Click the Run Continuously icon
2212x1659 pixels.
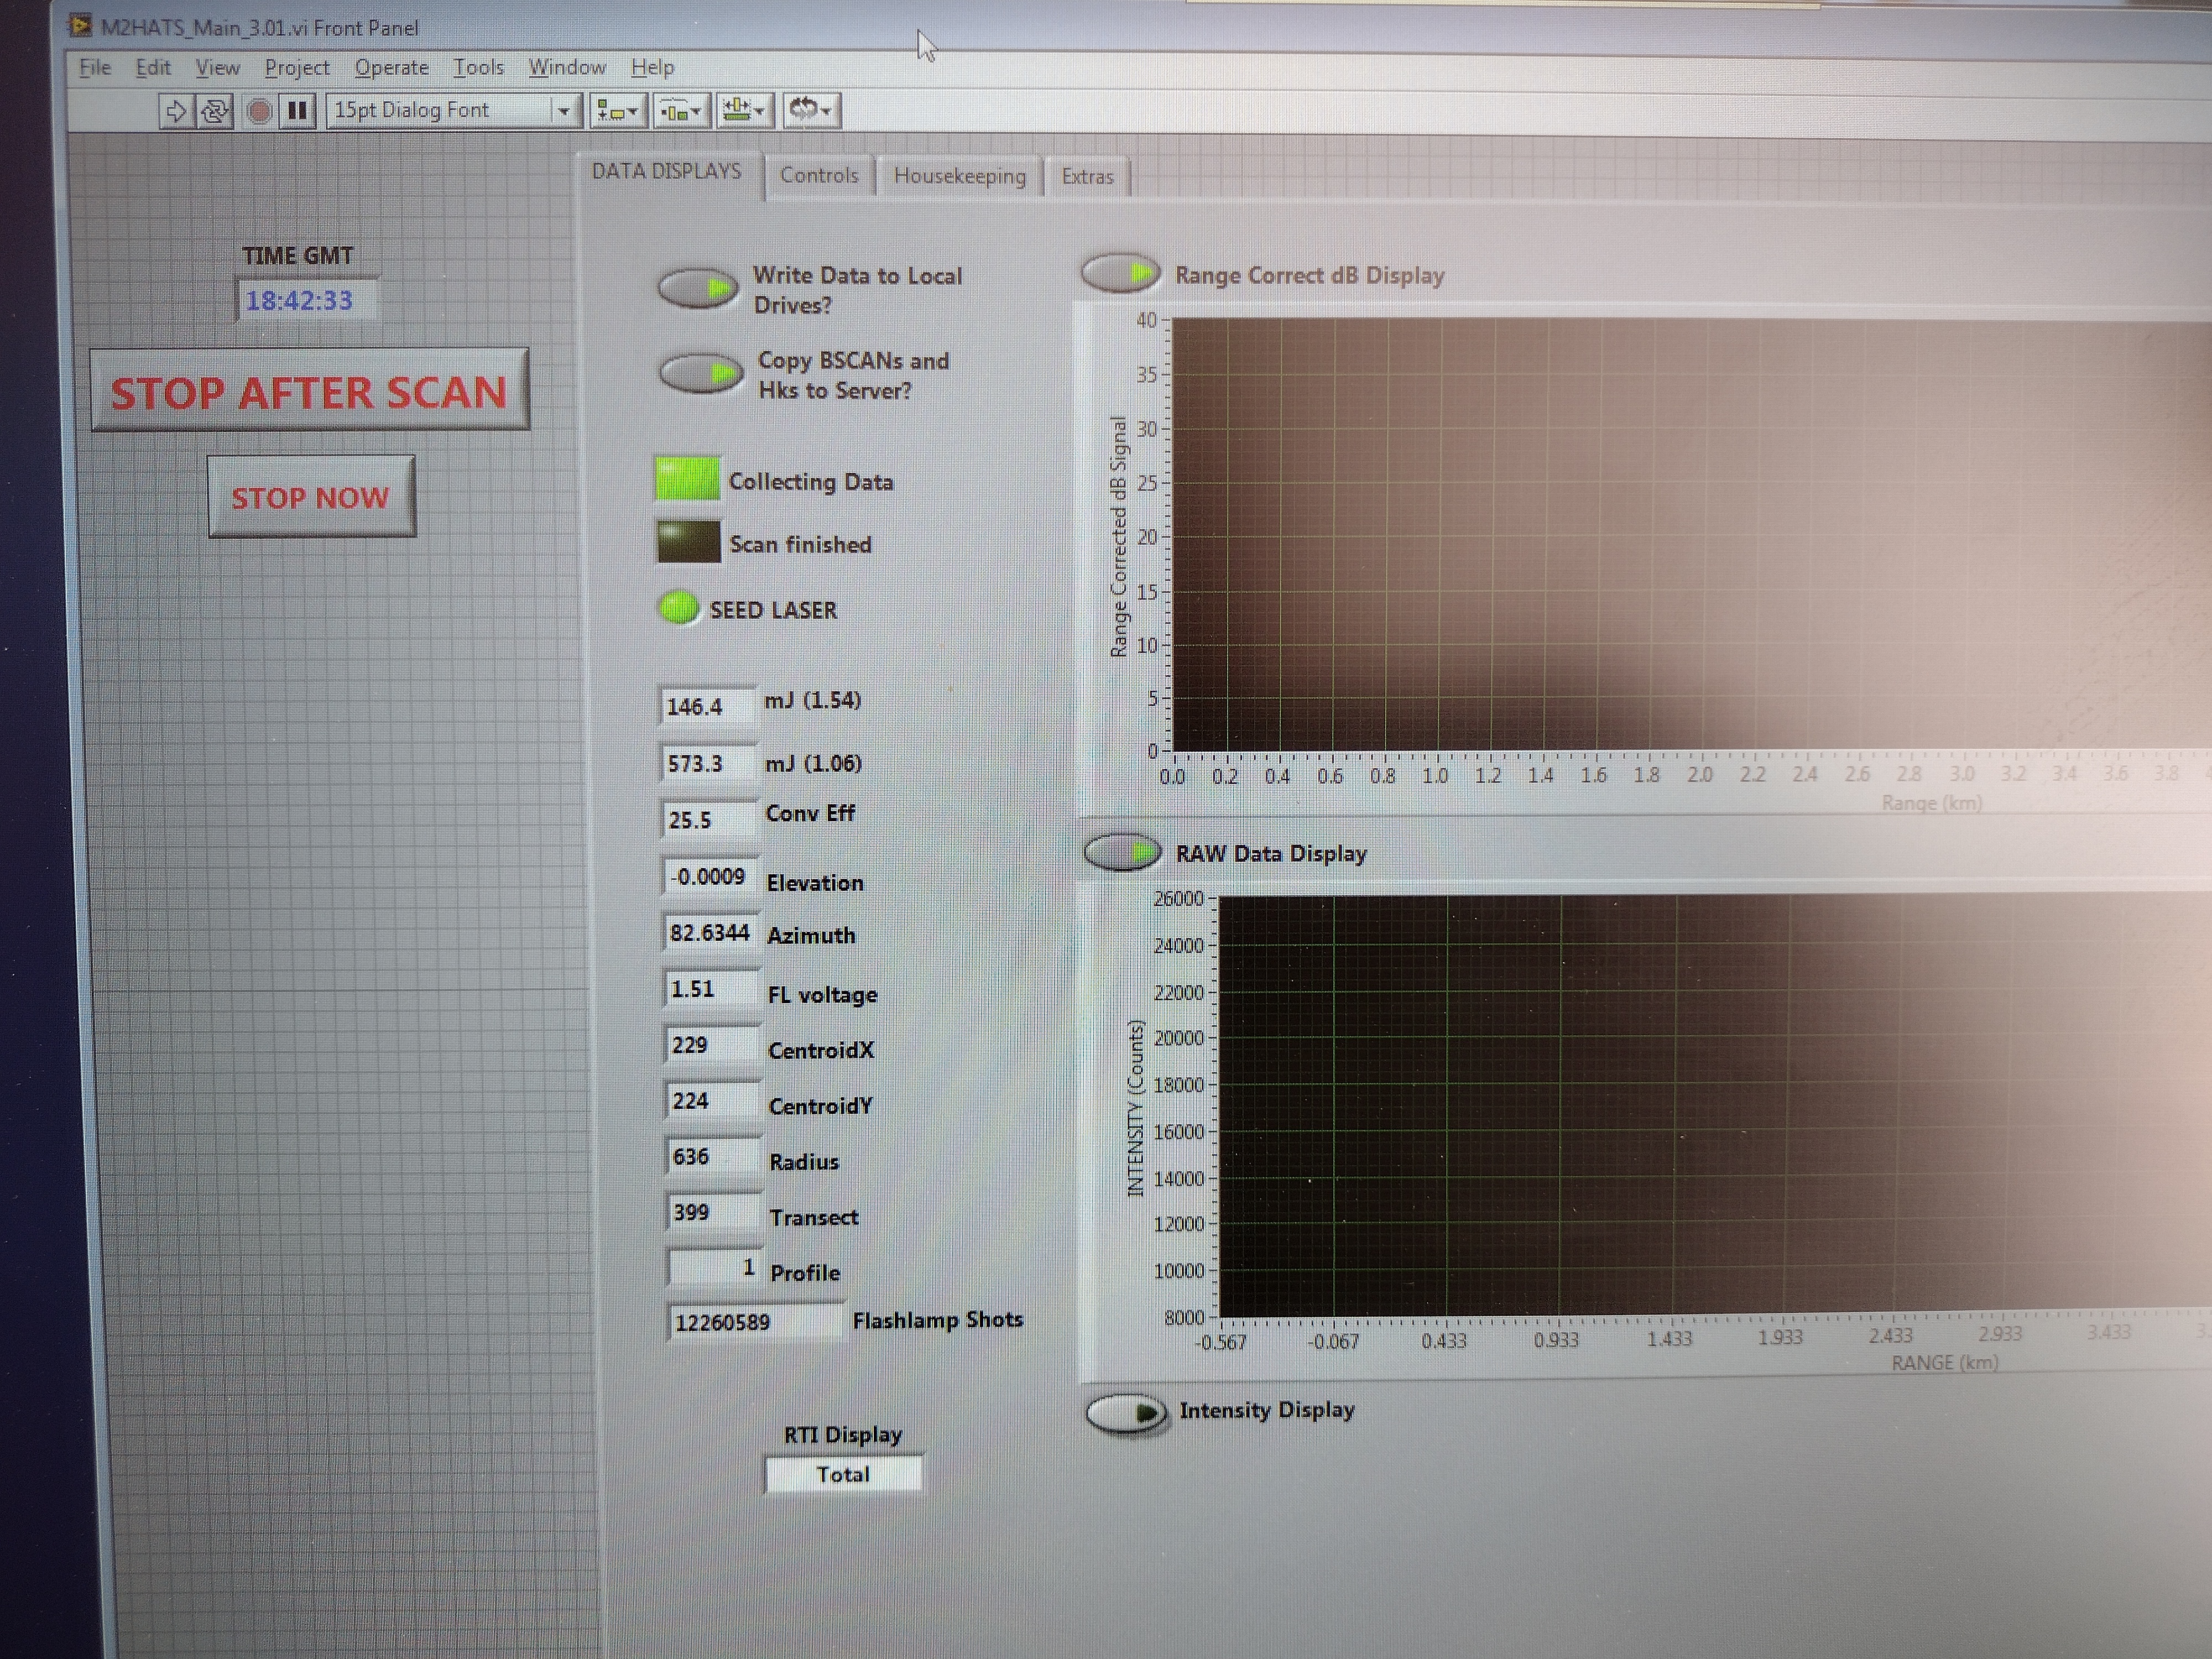[214, 110]
